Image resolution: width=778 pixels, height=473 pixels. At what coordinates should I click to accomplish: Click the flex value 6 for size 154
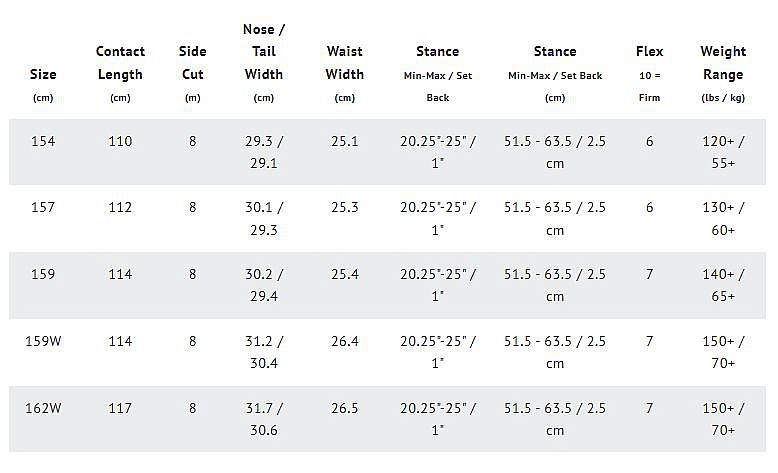point(649,141)
